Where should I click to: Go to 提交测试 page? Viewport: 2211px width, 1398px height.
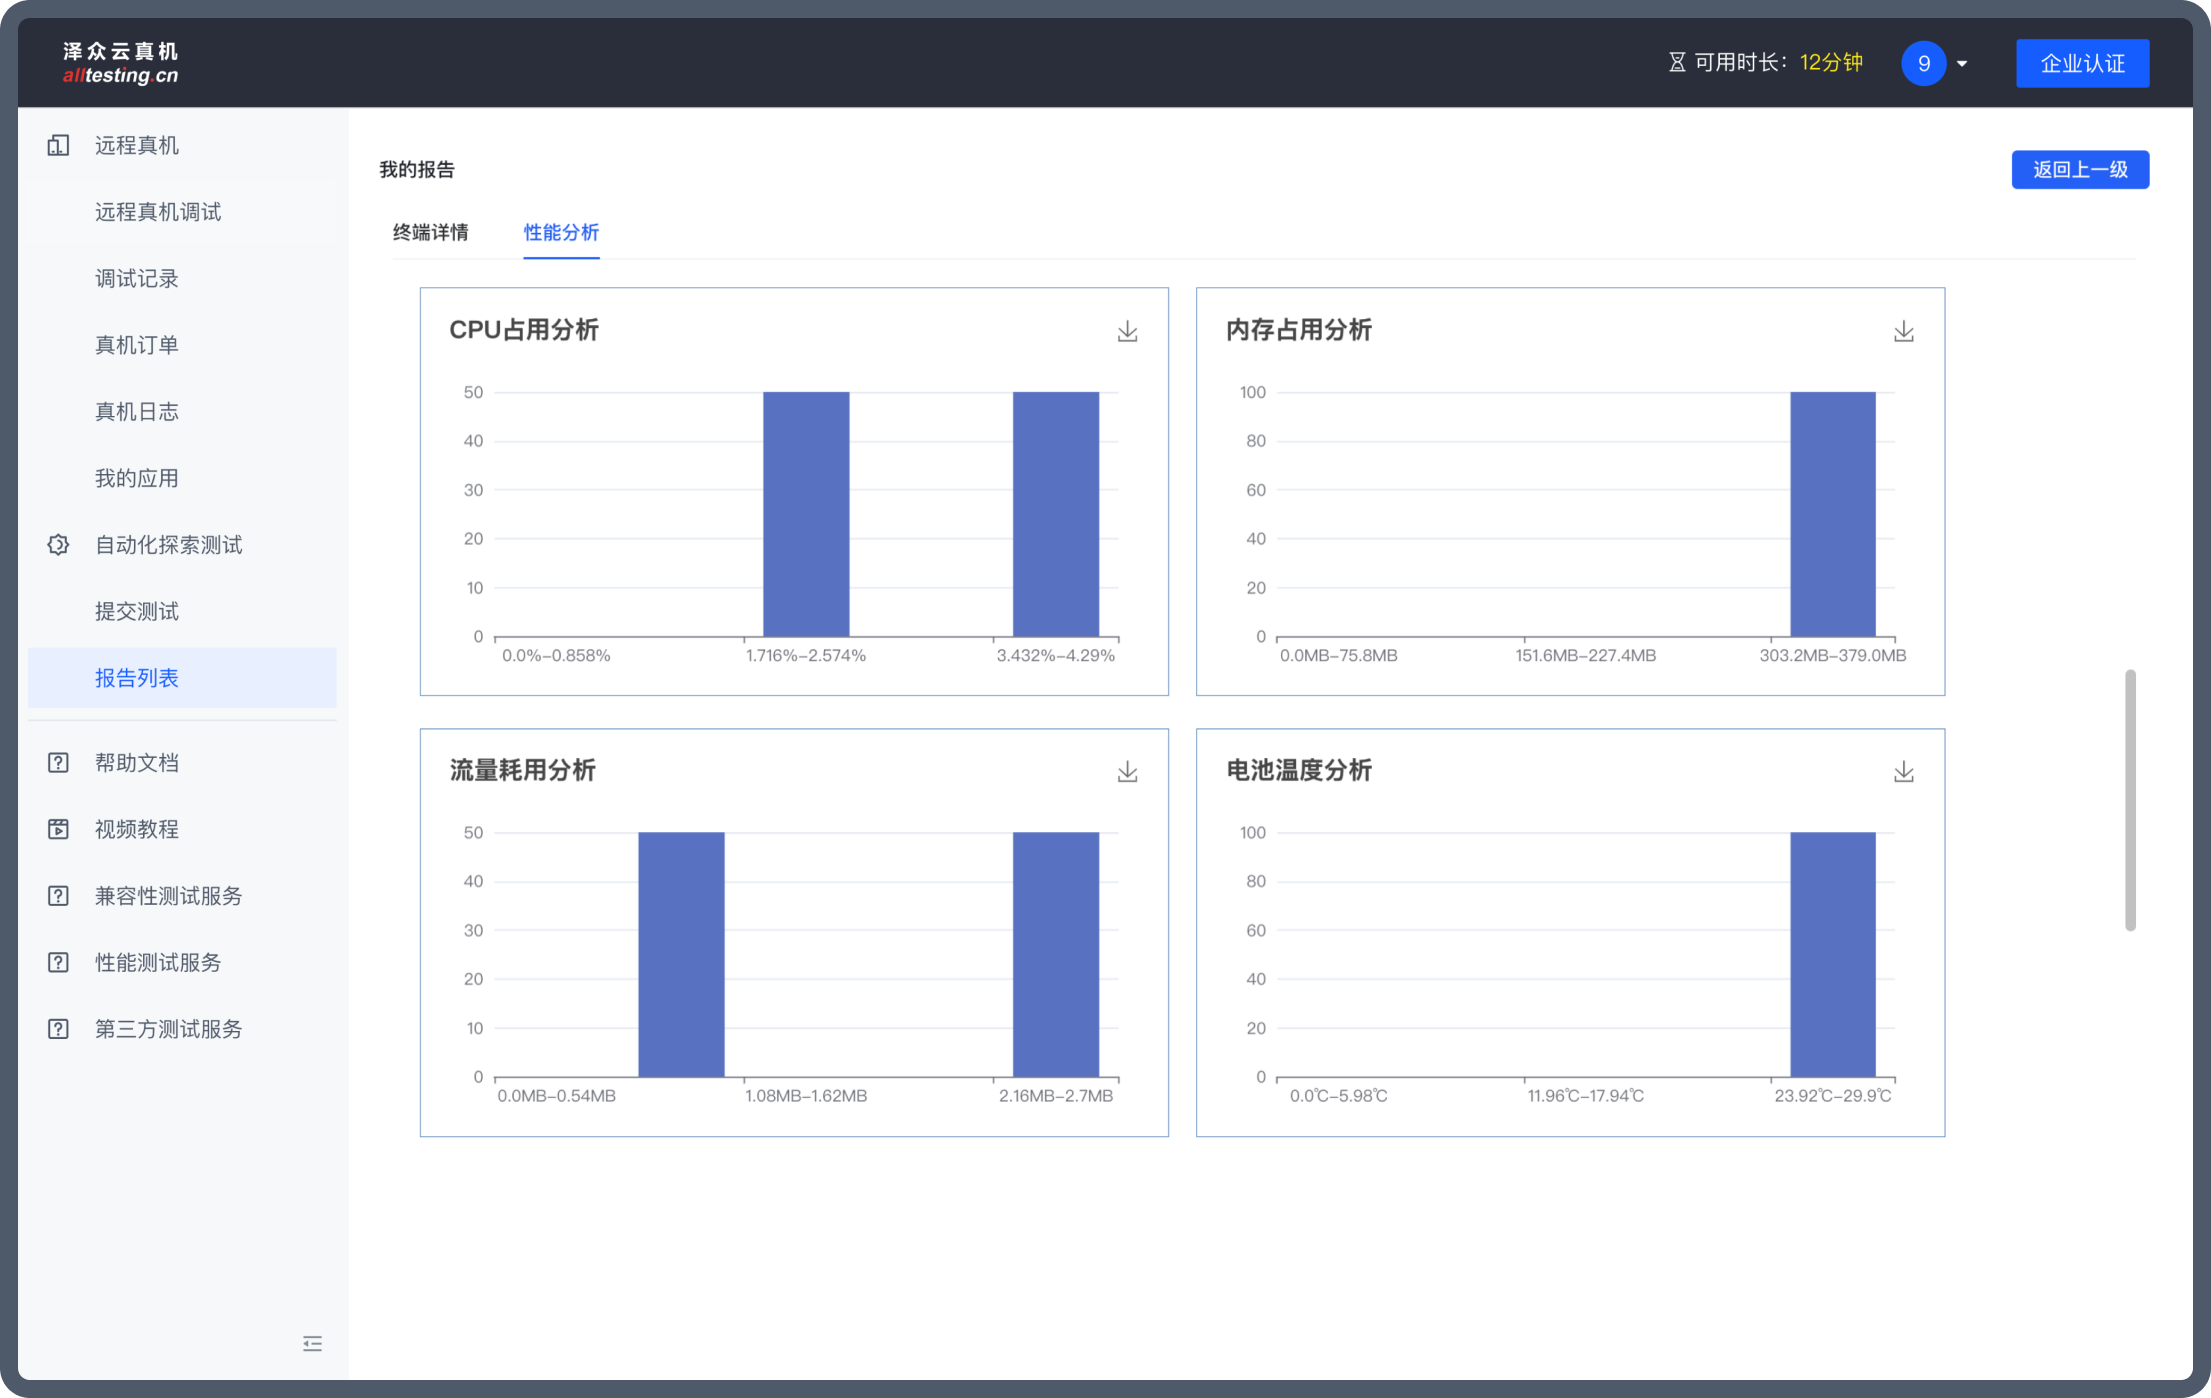click(x=137, y=611)
